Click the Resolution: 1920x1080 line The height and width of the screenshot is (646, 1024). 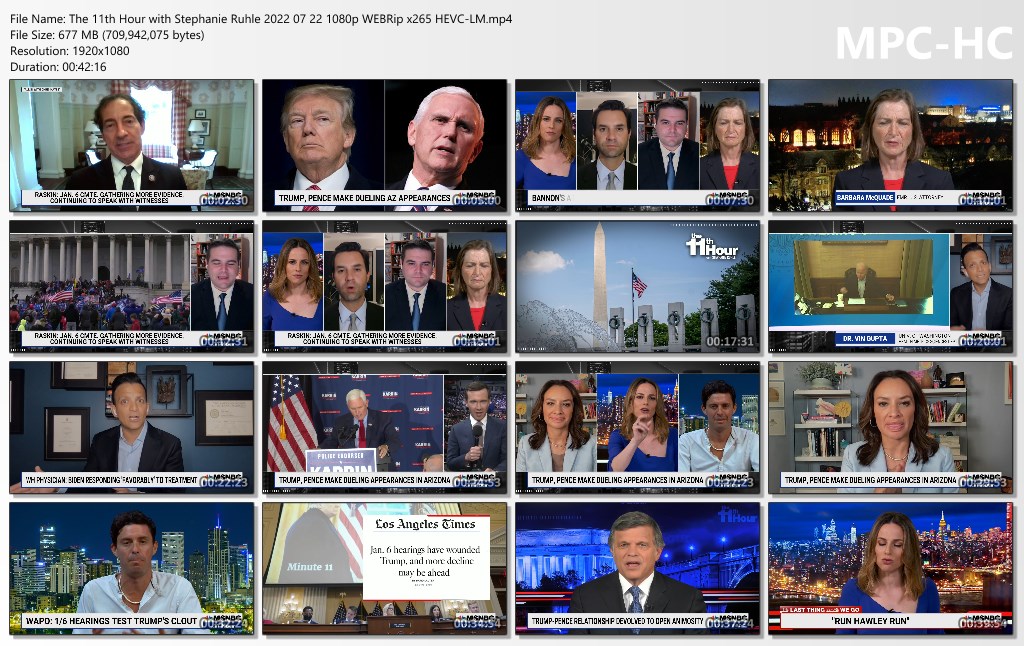pos(70,51)
